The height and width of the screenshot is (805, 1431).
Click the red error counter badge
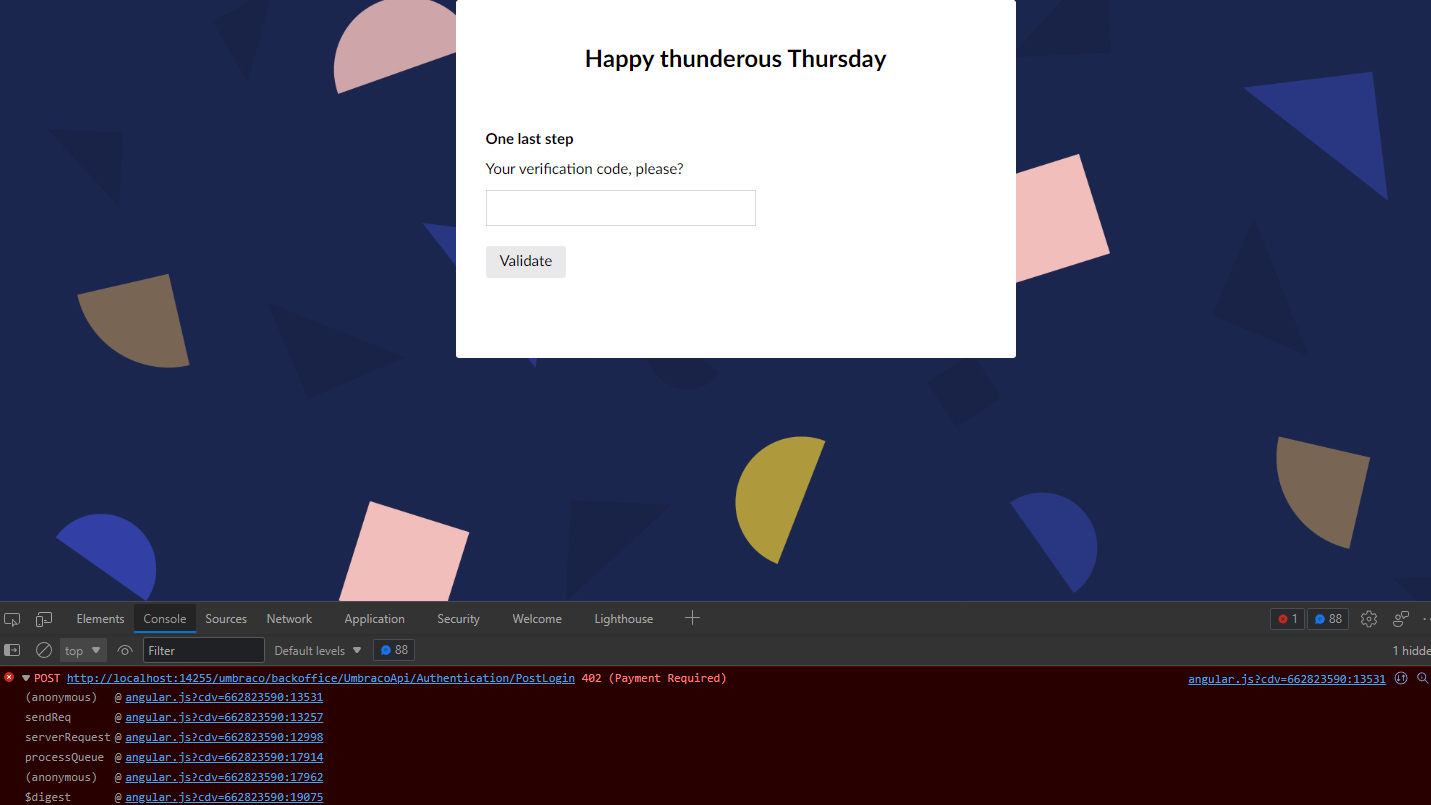click(1286, 618)
